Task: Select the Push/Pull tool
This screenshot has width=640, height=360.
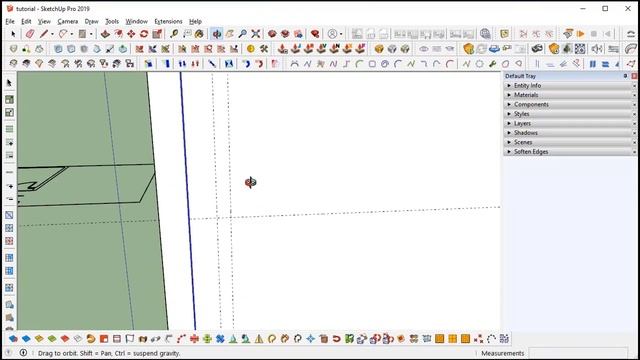Action: tap(105, 34)
